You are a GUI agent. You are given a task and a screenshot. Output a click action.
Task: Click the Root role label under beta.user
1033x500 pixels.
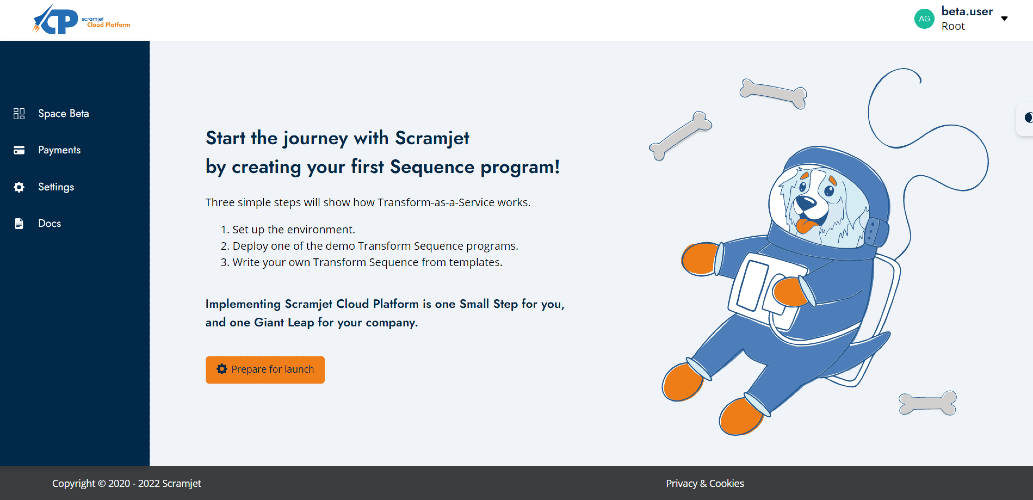pos(953,26)
